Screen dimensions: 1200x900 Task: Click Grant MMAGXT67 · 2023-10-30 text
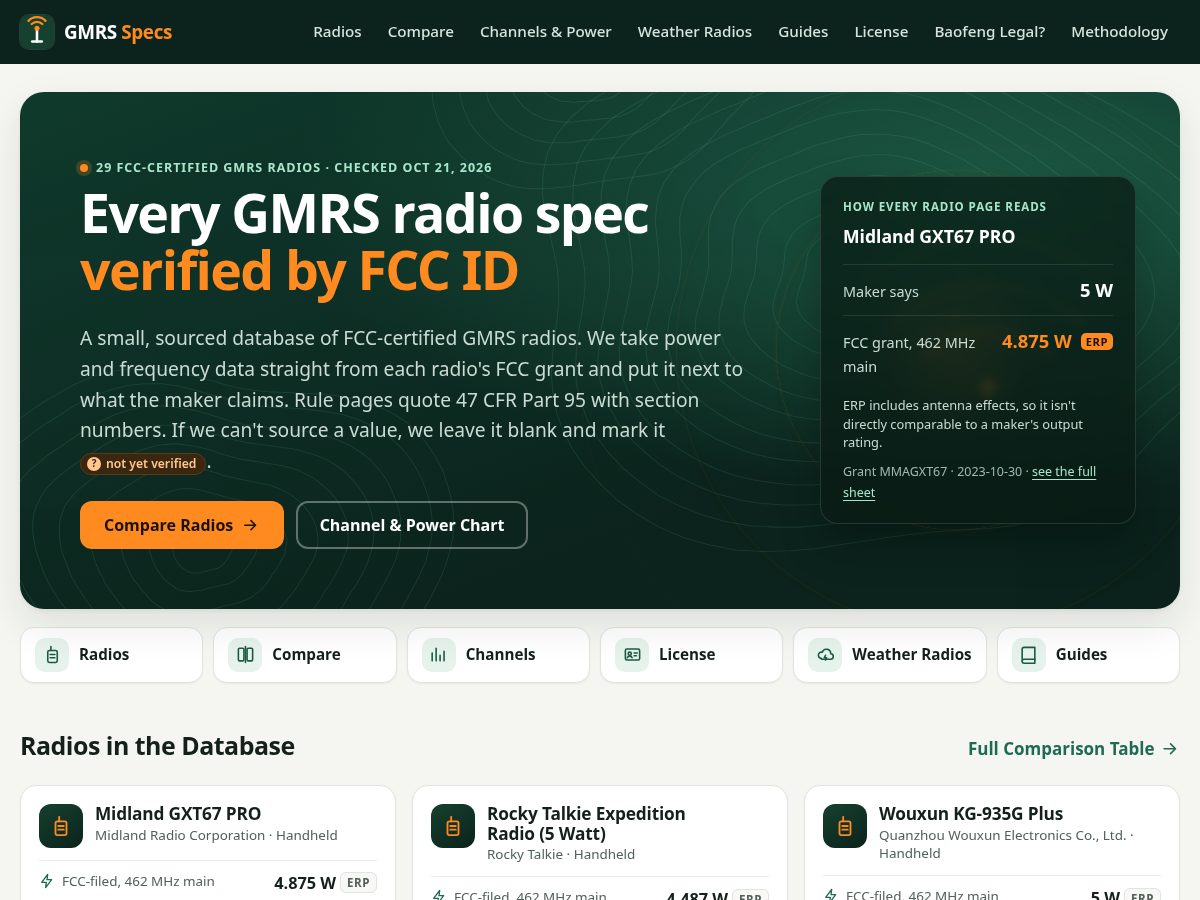pyautogui.click(x=933, y=472)
